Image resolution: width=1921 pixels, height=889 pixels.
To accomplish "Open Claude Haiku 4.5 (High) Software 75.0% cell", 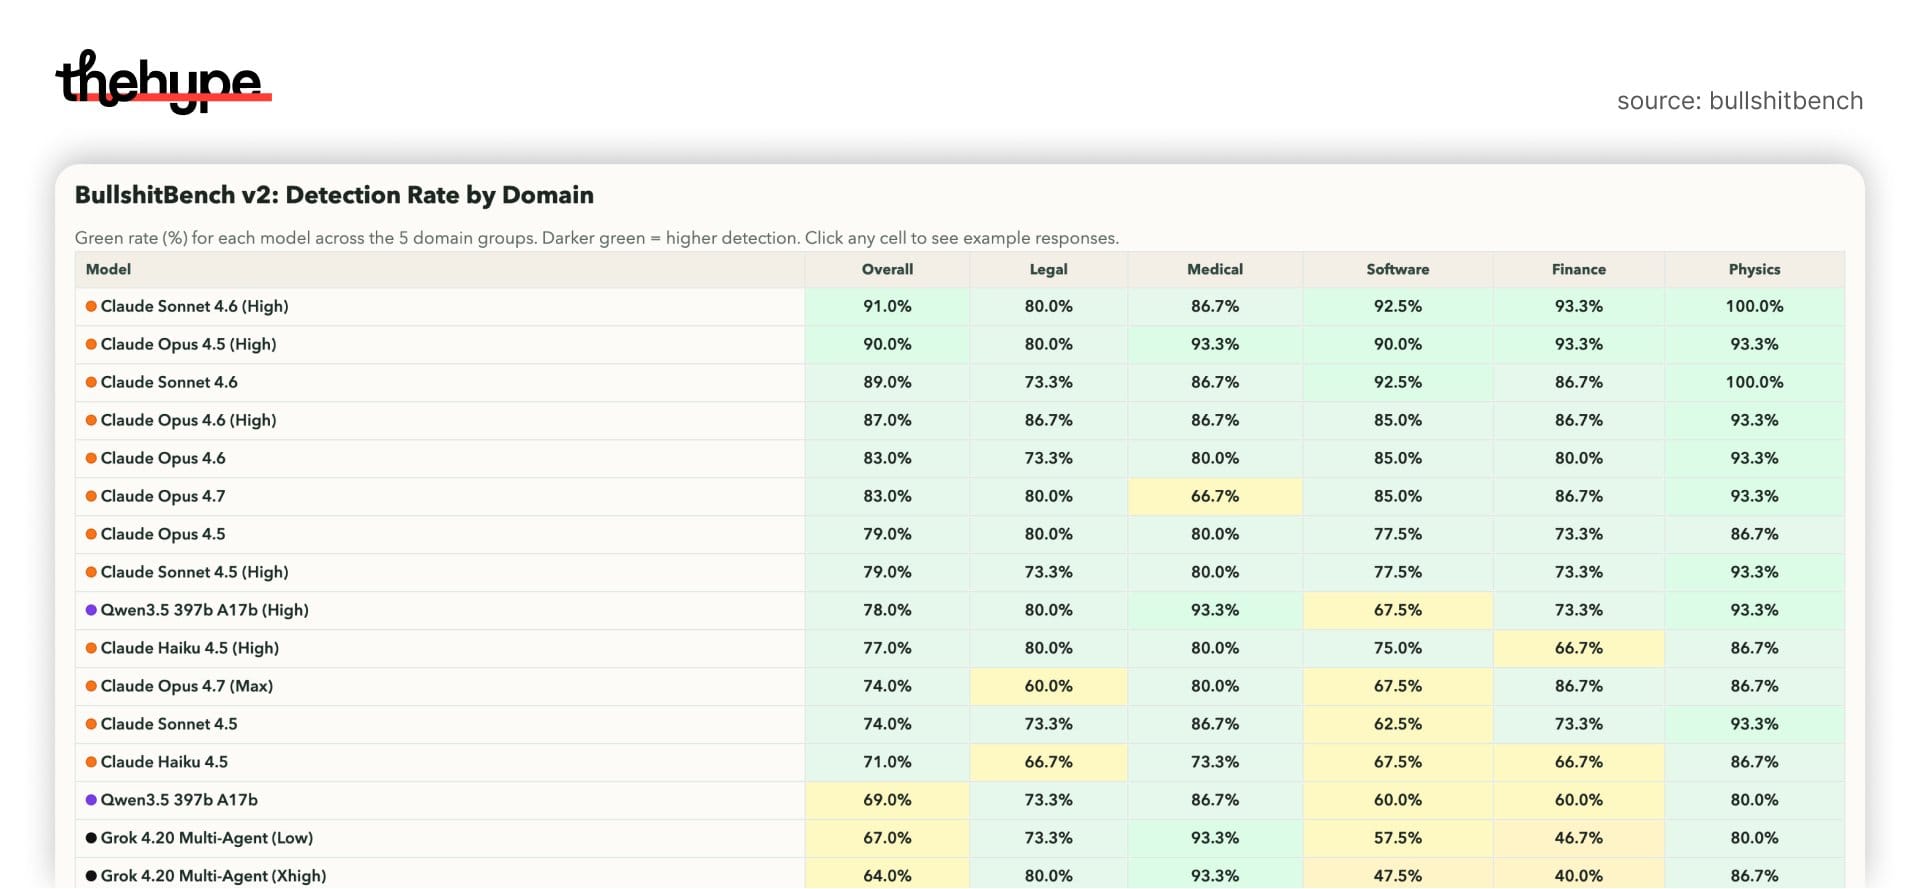I will [1397, 649].
